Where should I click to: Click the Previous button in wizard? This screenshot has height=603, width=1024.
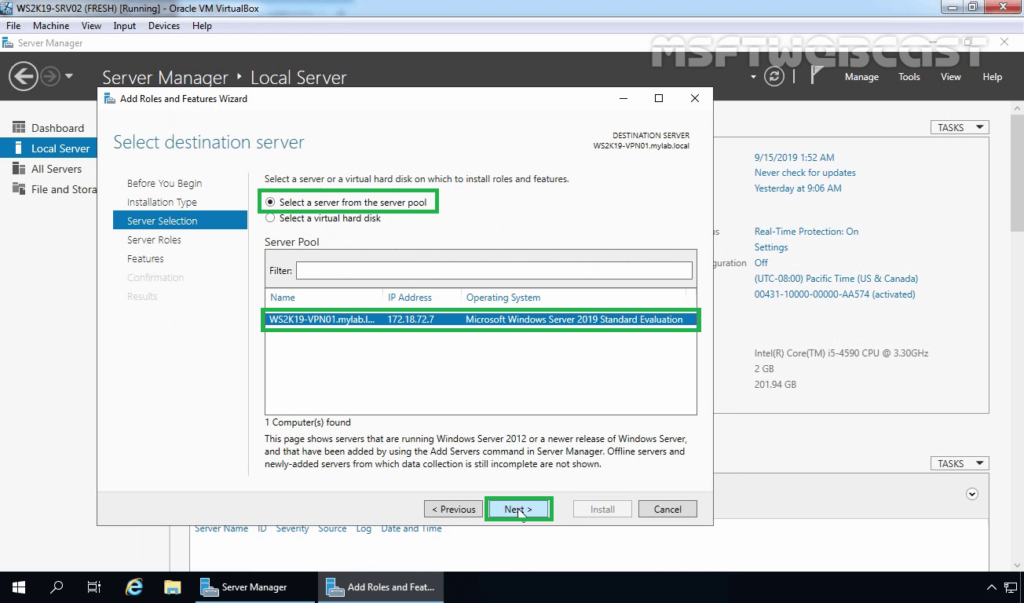(x=453, y=509)
